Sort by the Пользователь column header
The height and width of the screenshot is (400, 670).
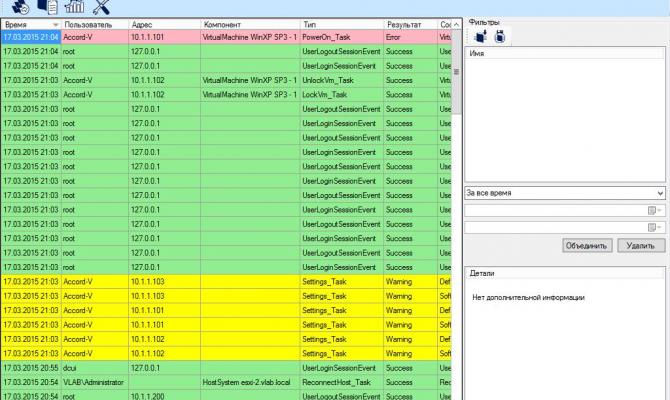(95, 25)
